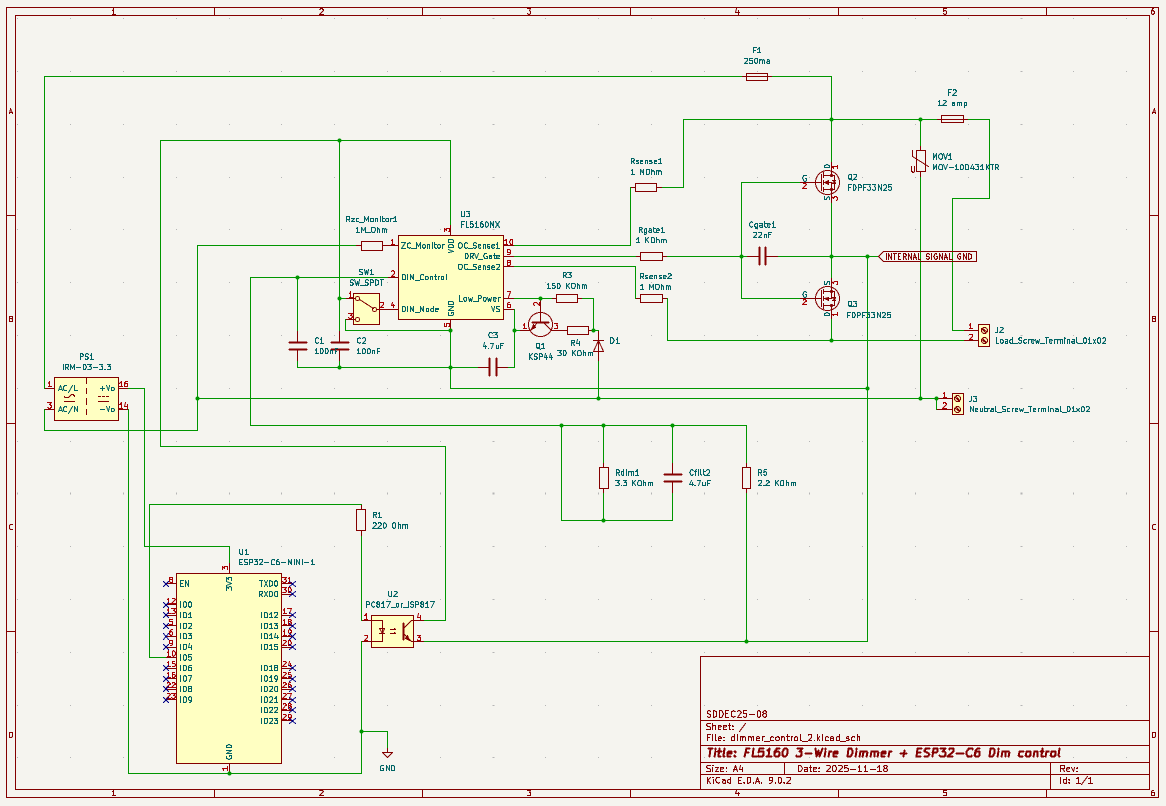Click the F1 250mA fuse symbol
Screen dimensions: 1166x806
coord(756,77)
